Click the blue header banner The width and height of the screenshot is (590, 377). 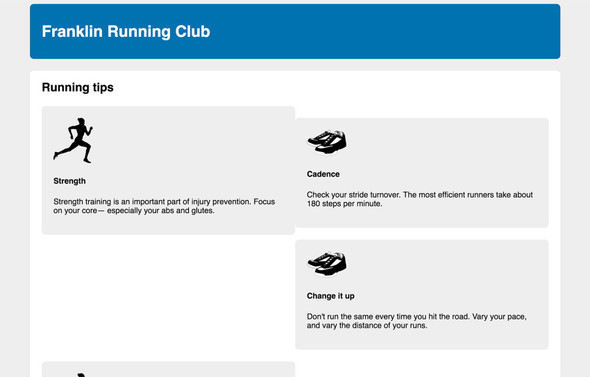[x=295, y=31]
